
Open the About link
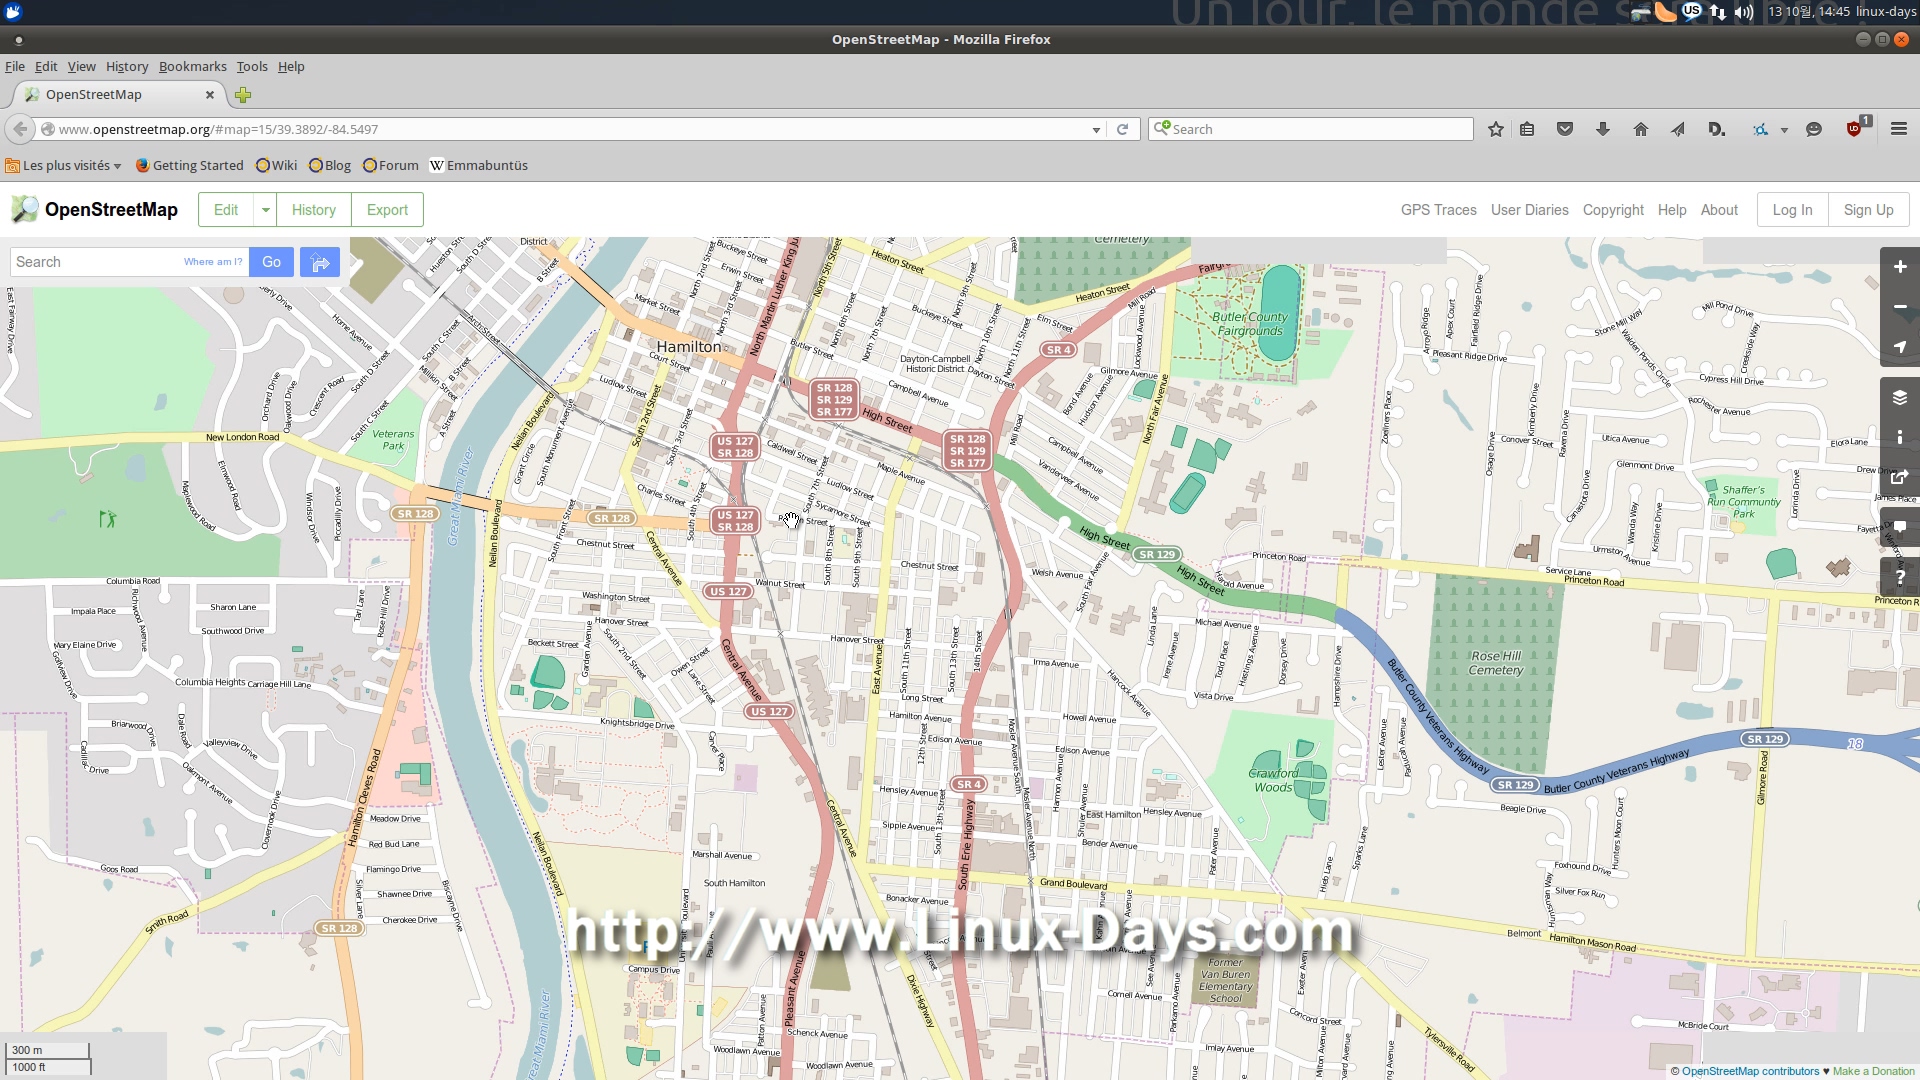click(1719, 210)
